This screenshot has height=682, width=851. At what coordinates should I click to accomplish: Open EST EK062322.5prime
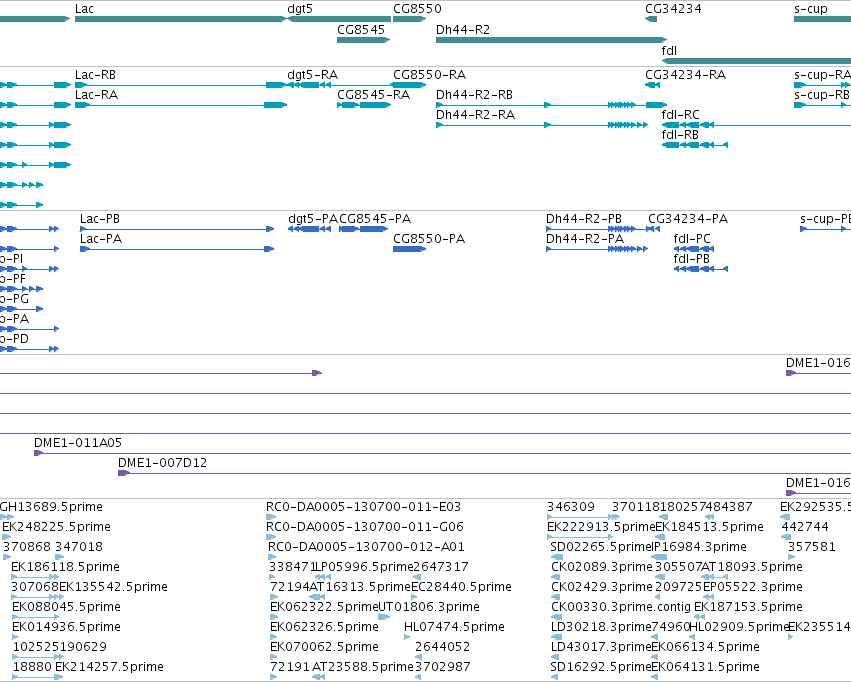coord(324,608)
